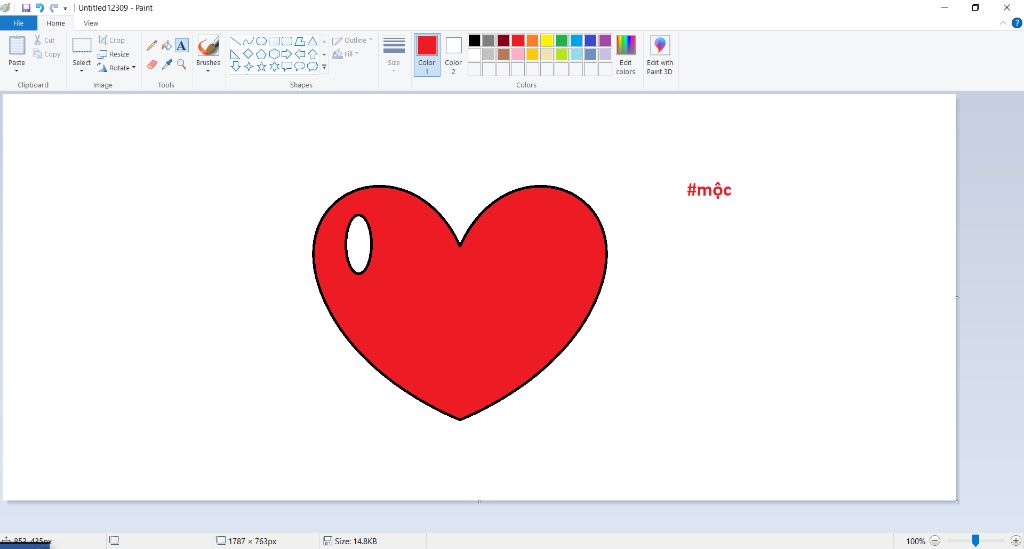The height and width of the screenshot is (549, 1024).
Task: Open the Paste dropdown arrow
Action: (16, 70)
